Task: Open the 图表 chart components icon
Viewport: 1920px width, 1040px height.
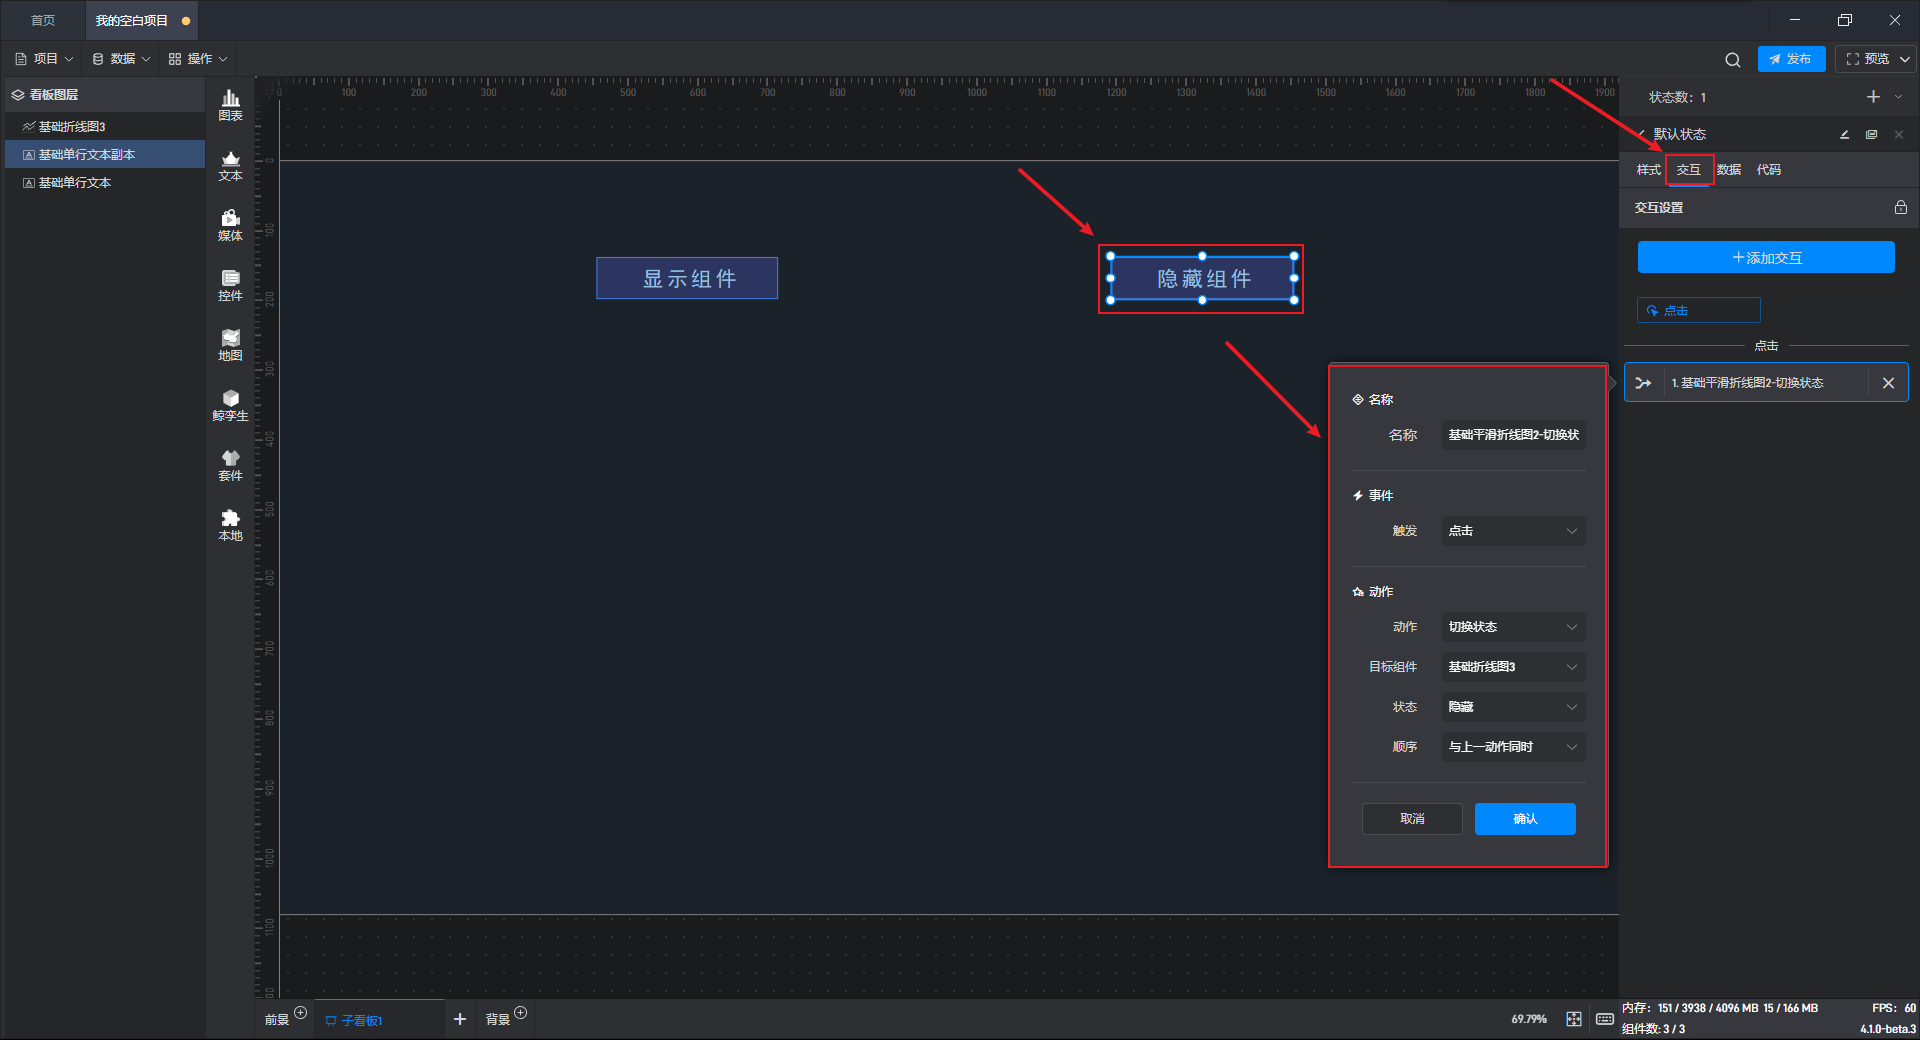Action: coord(230,105)
